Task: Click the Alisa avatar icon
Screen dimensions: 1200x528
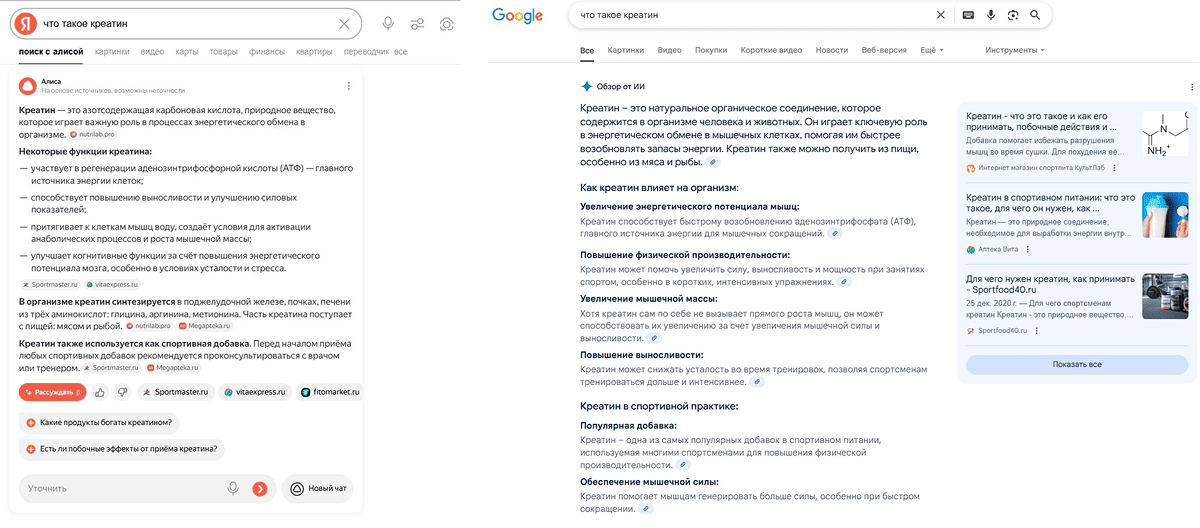Action: click(x=28, y=85)
